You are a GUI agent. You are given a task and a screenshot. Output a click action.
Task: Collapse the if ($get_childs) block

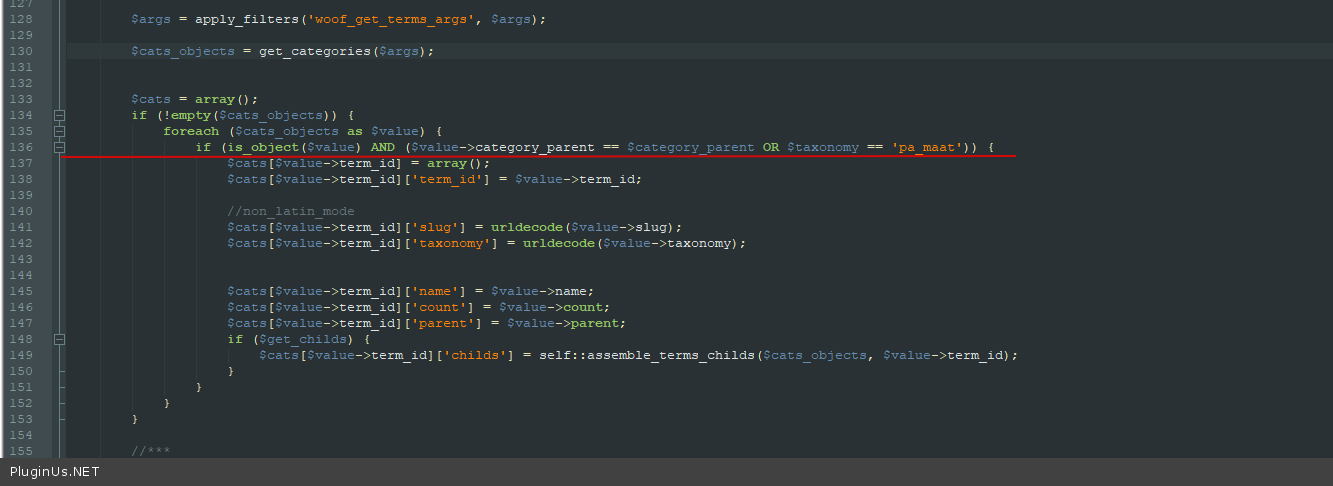click(60, 339)
